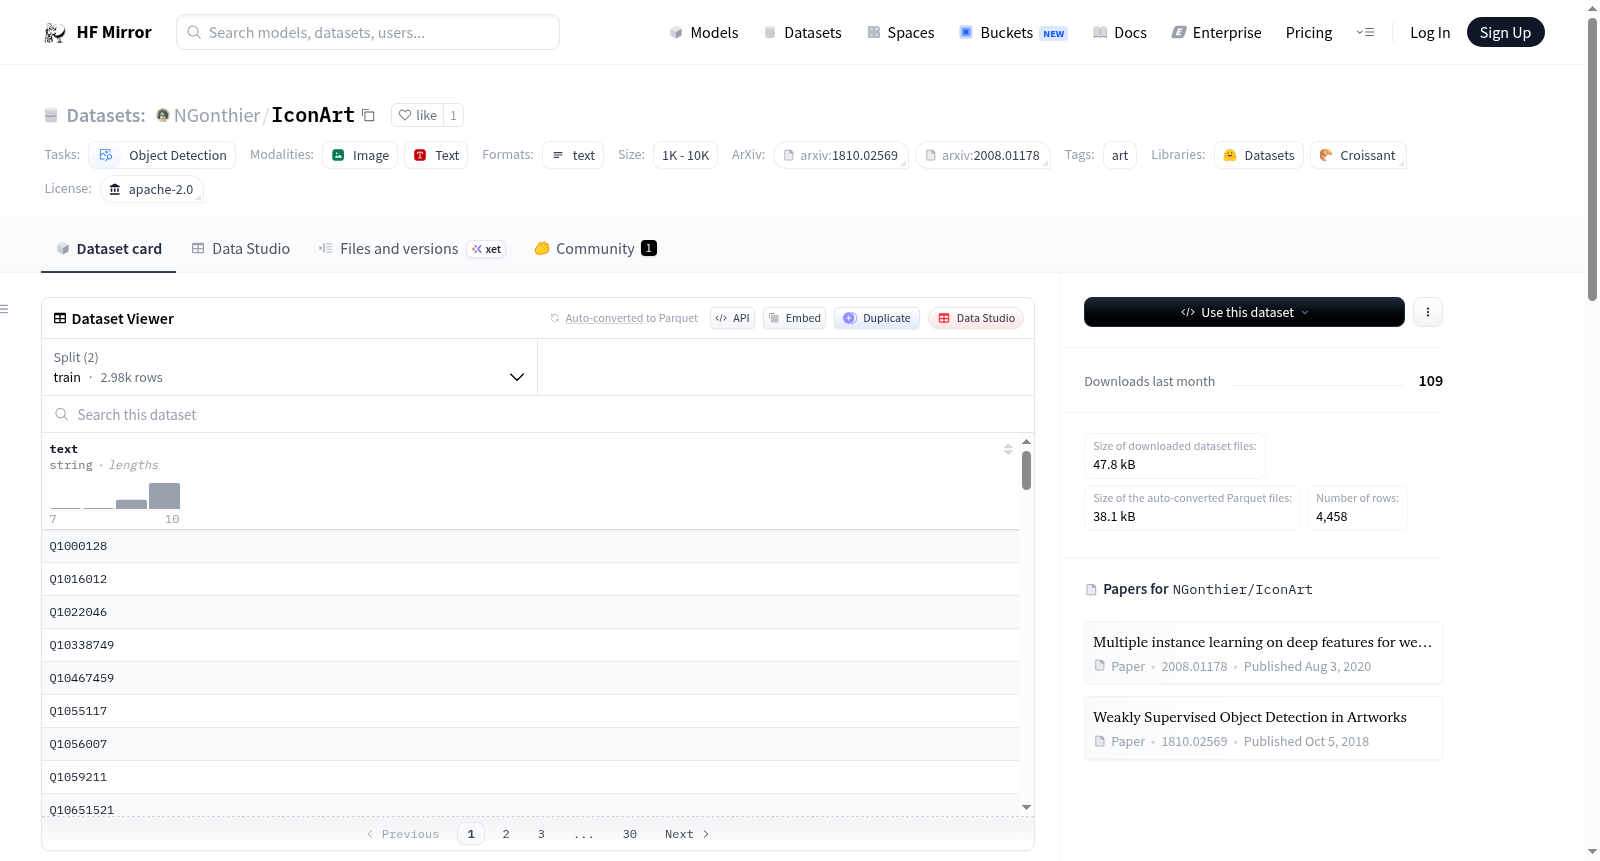Open the Pricing page
The height and width of the screenshot is (861, 1600).
(1309, 33)
